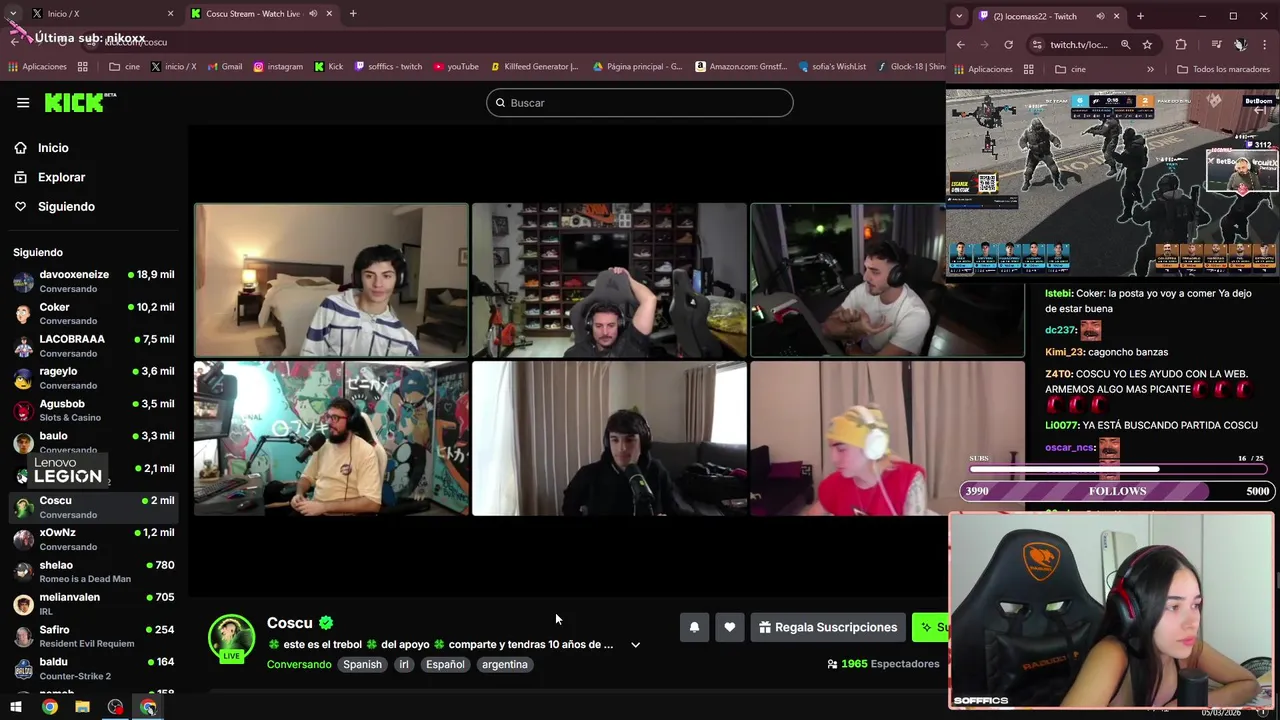The image size is (1280, 720).
Task: Select the argentina tag
Action: [504, 664]
